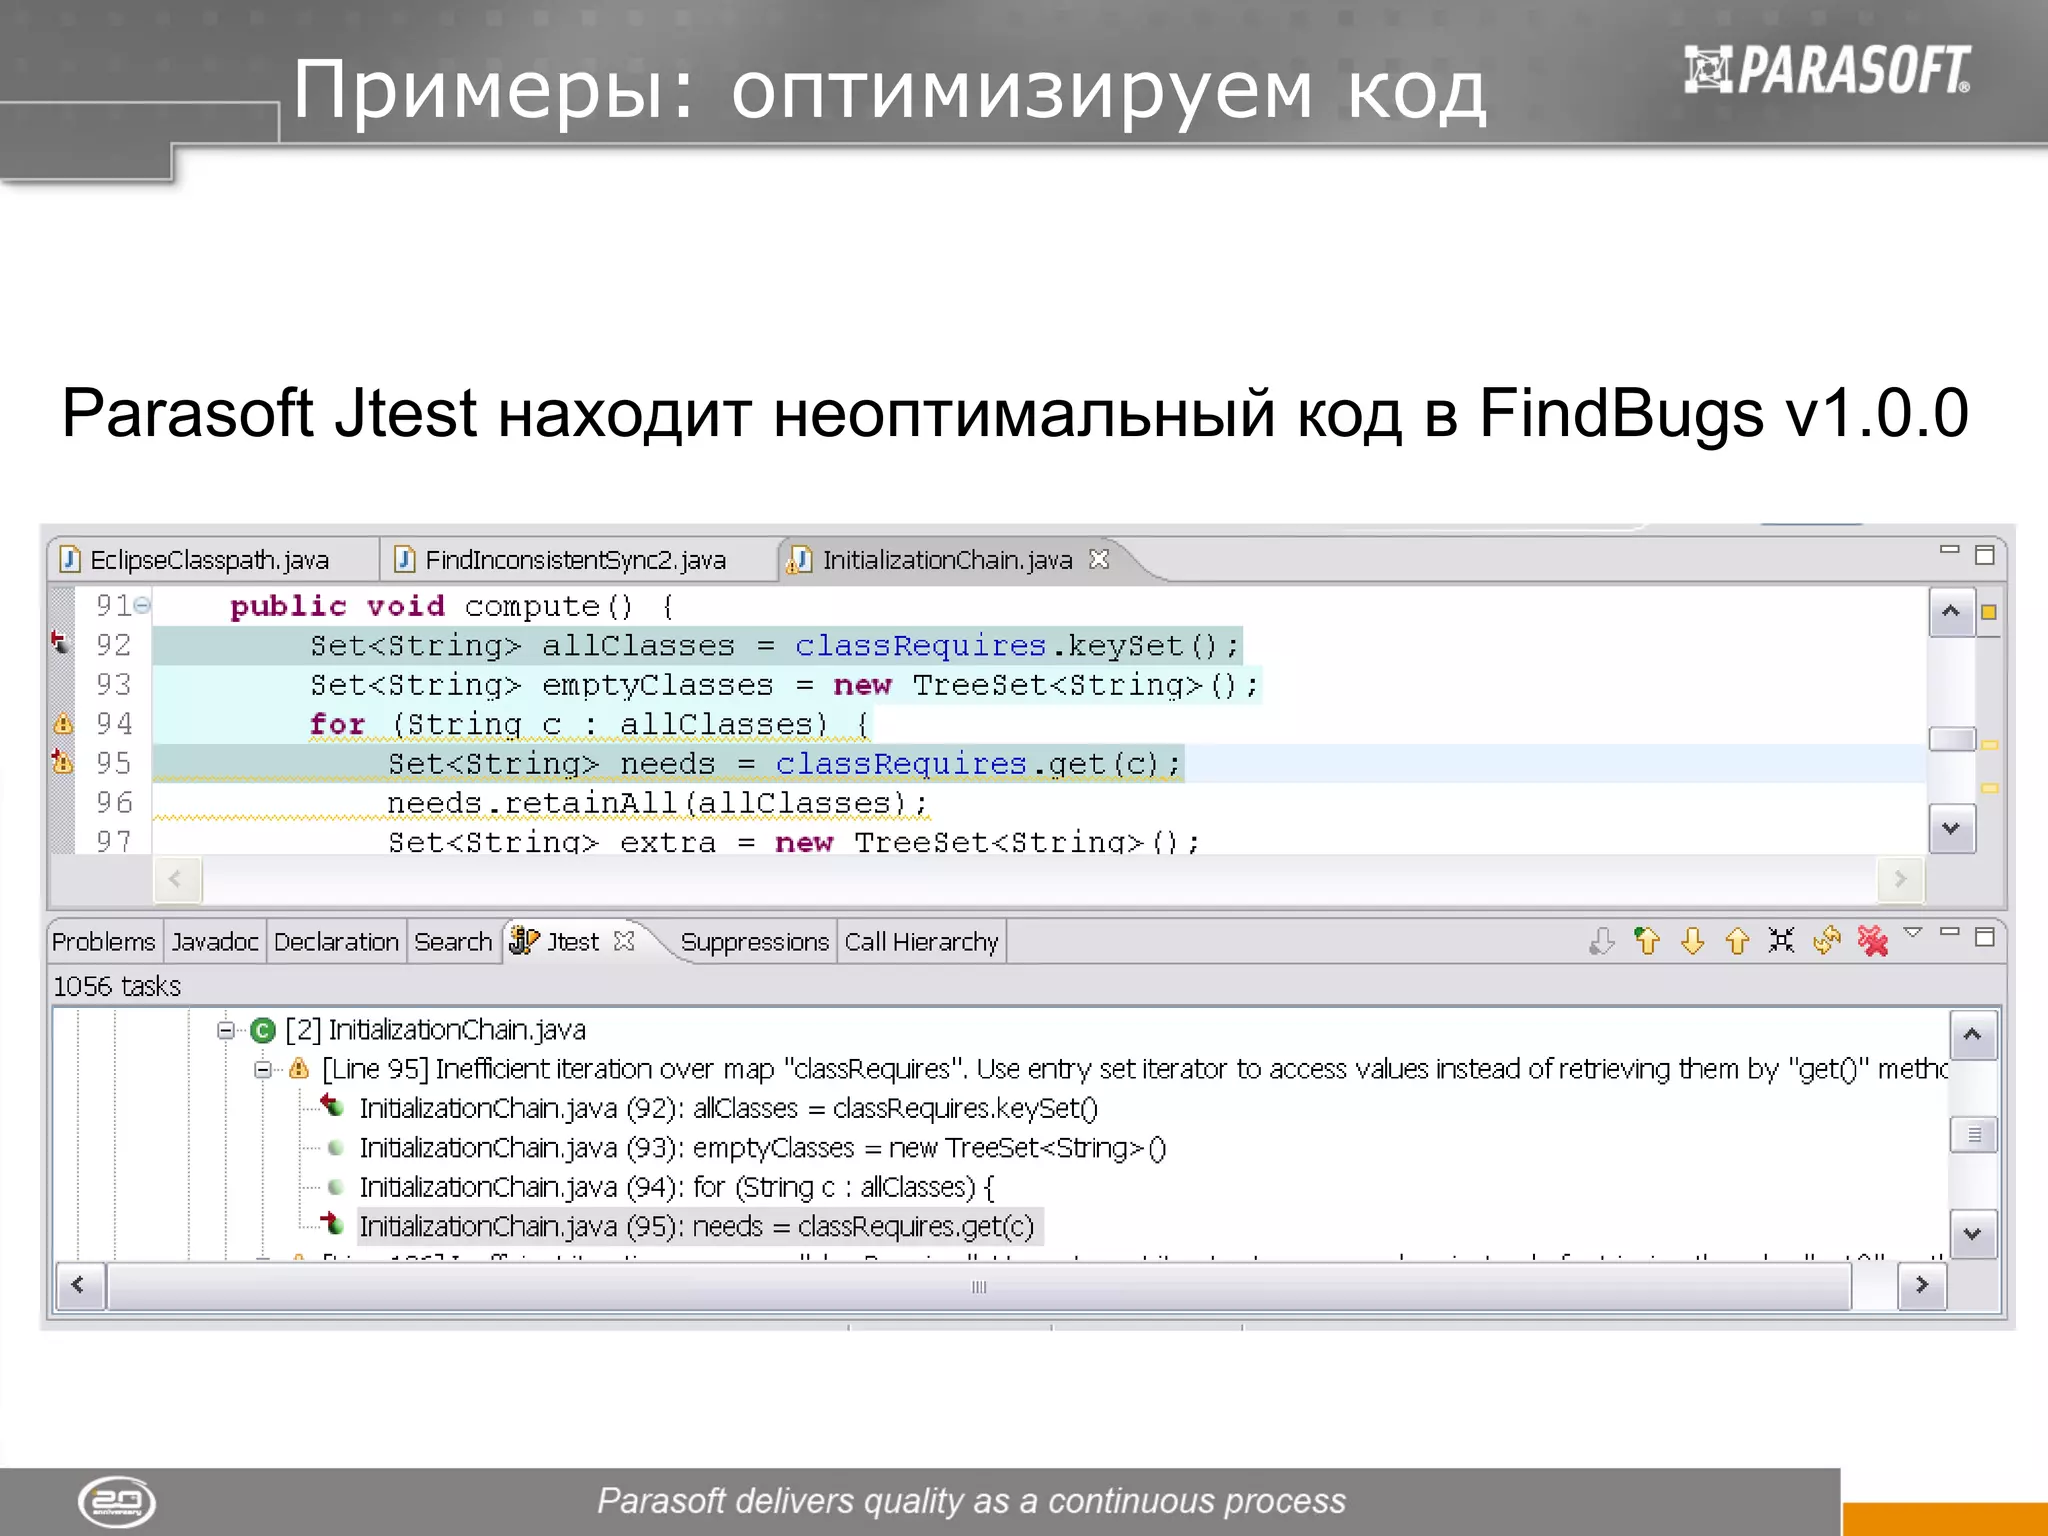Screen dimensions: 2048x1536
Task: Click the editor horizontal scroll left arrow
Action: (177, 880)
